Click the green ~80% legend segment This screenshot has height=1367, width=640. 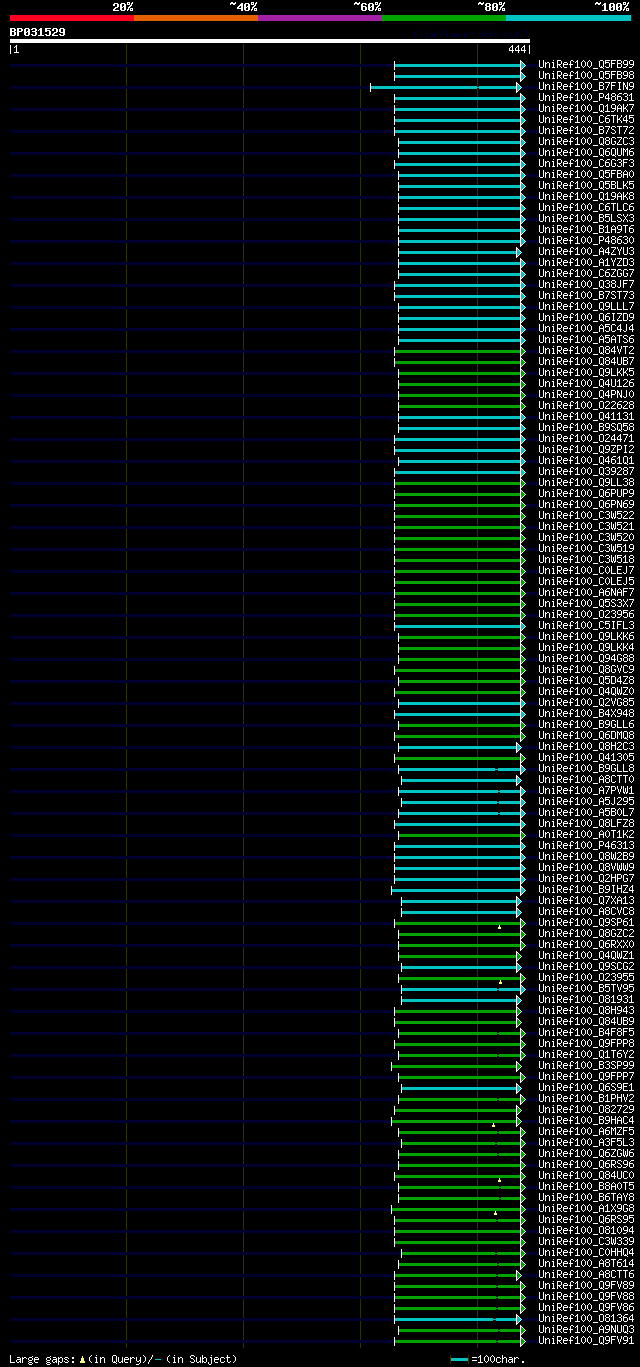pyautogui.click(x=443, y=17)
